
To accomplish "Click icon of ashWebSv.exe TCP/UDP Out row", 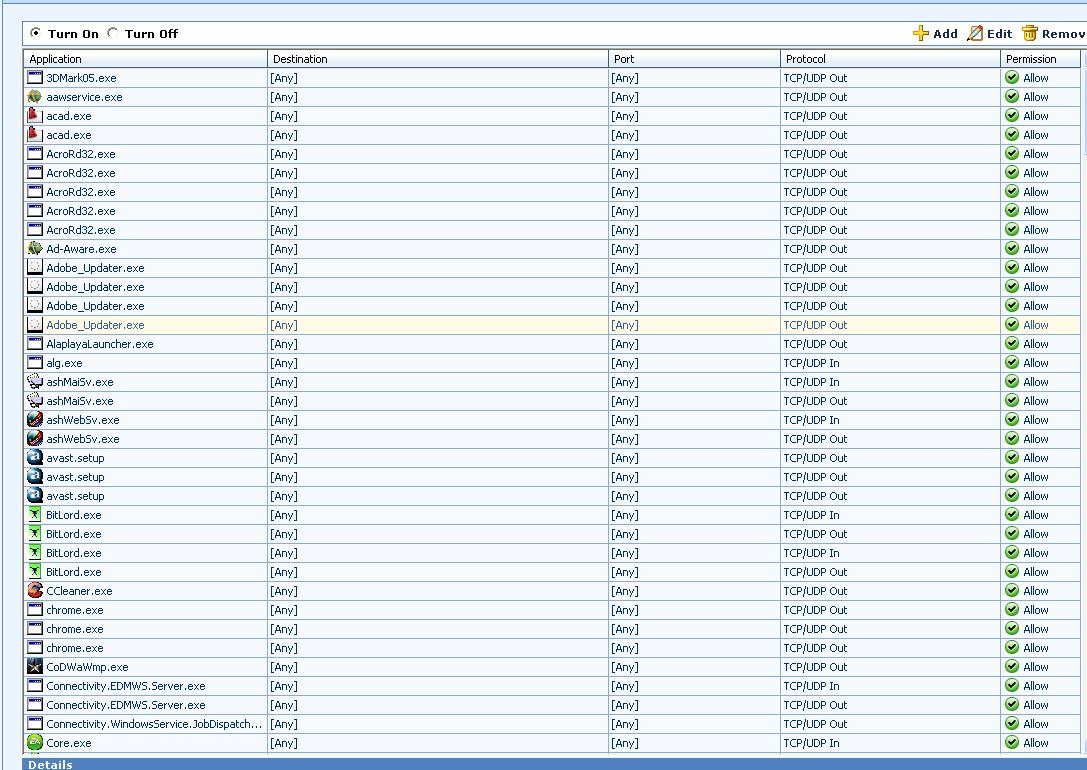I will point(35,438).
